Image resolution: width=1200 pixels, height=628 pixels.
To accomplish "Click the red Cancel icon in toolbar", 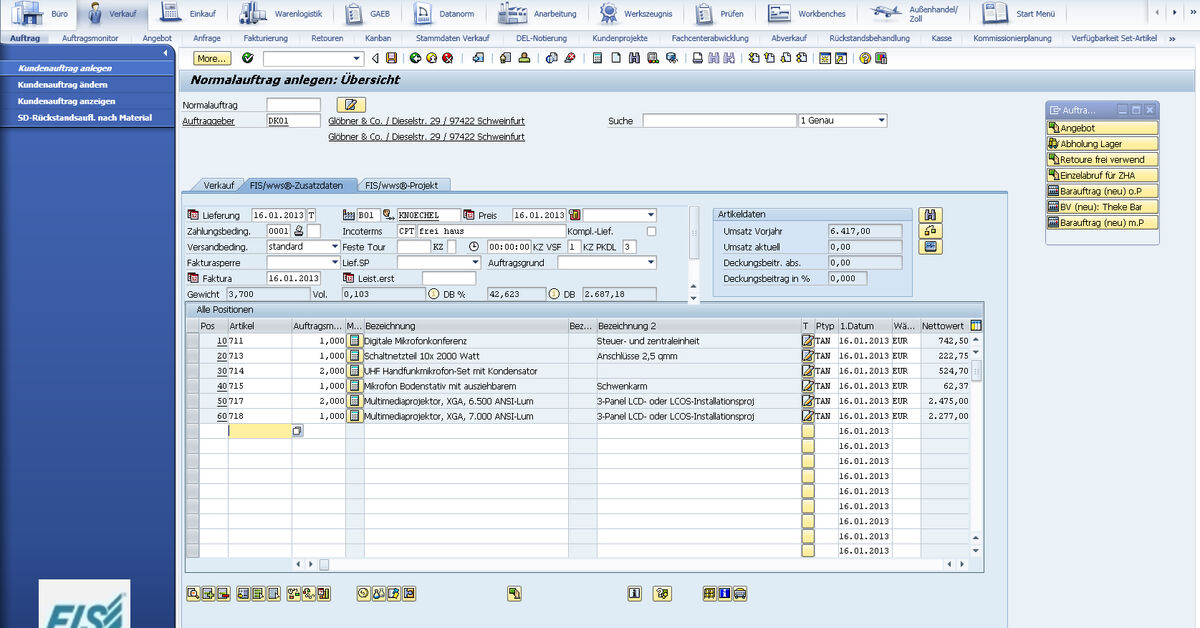I will (x=447, y=58).
